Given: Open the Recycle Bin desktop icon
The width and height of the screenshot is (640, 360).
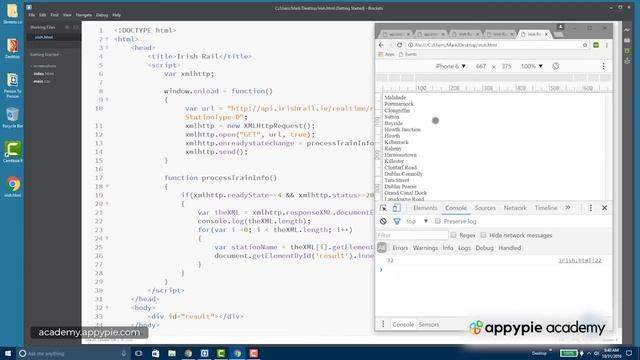Looking at the screenshot, I should (12, 118).
